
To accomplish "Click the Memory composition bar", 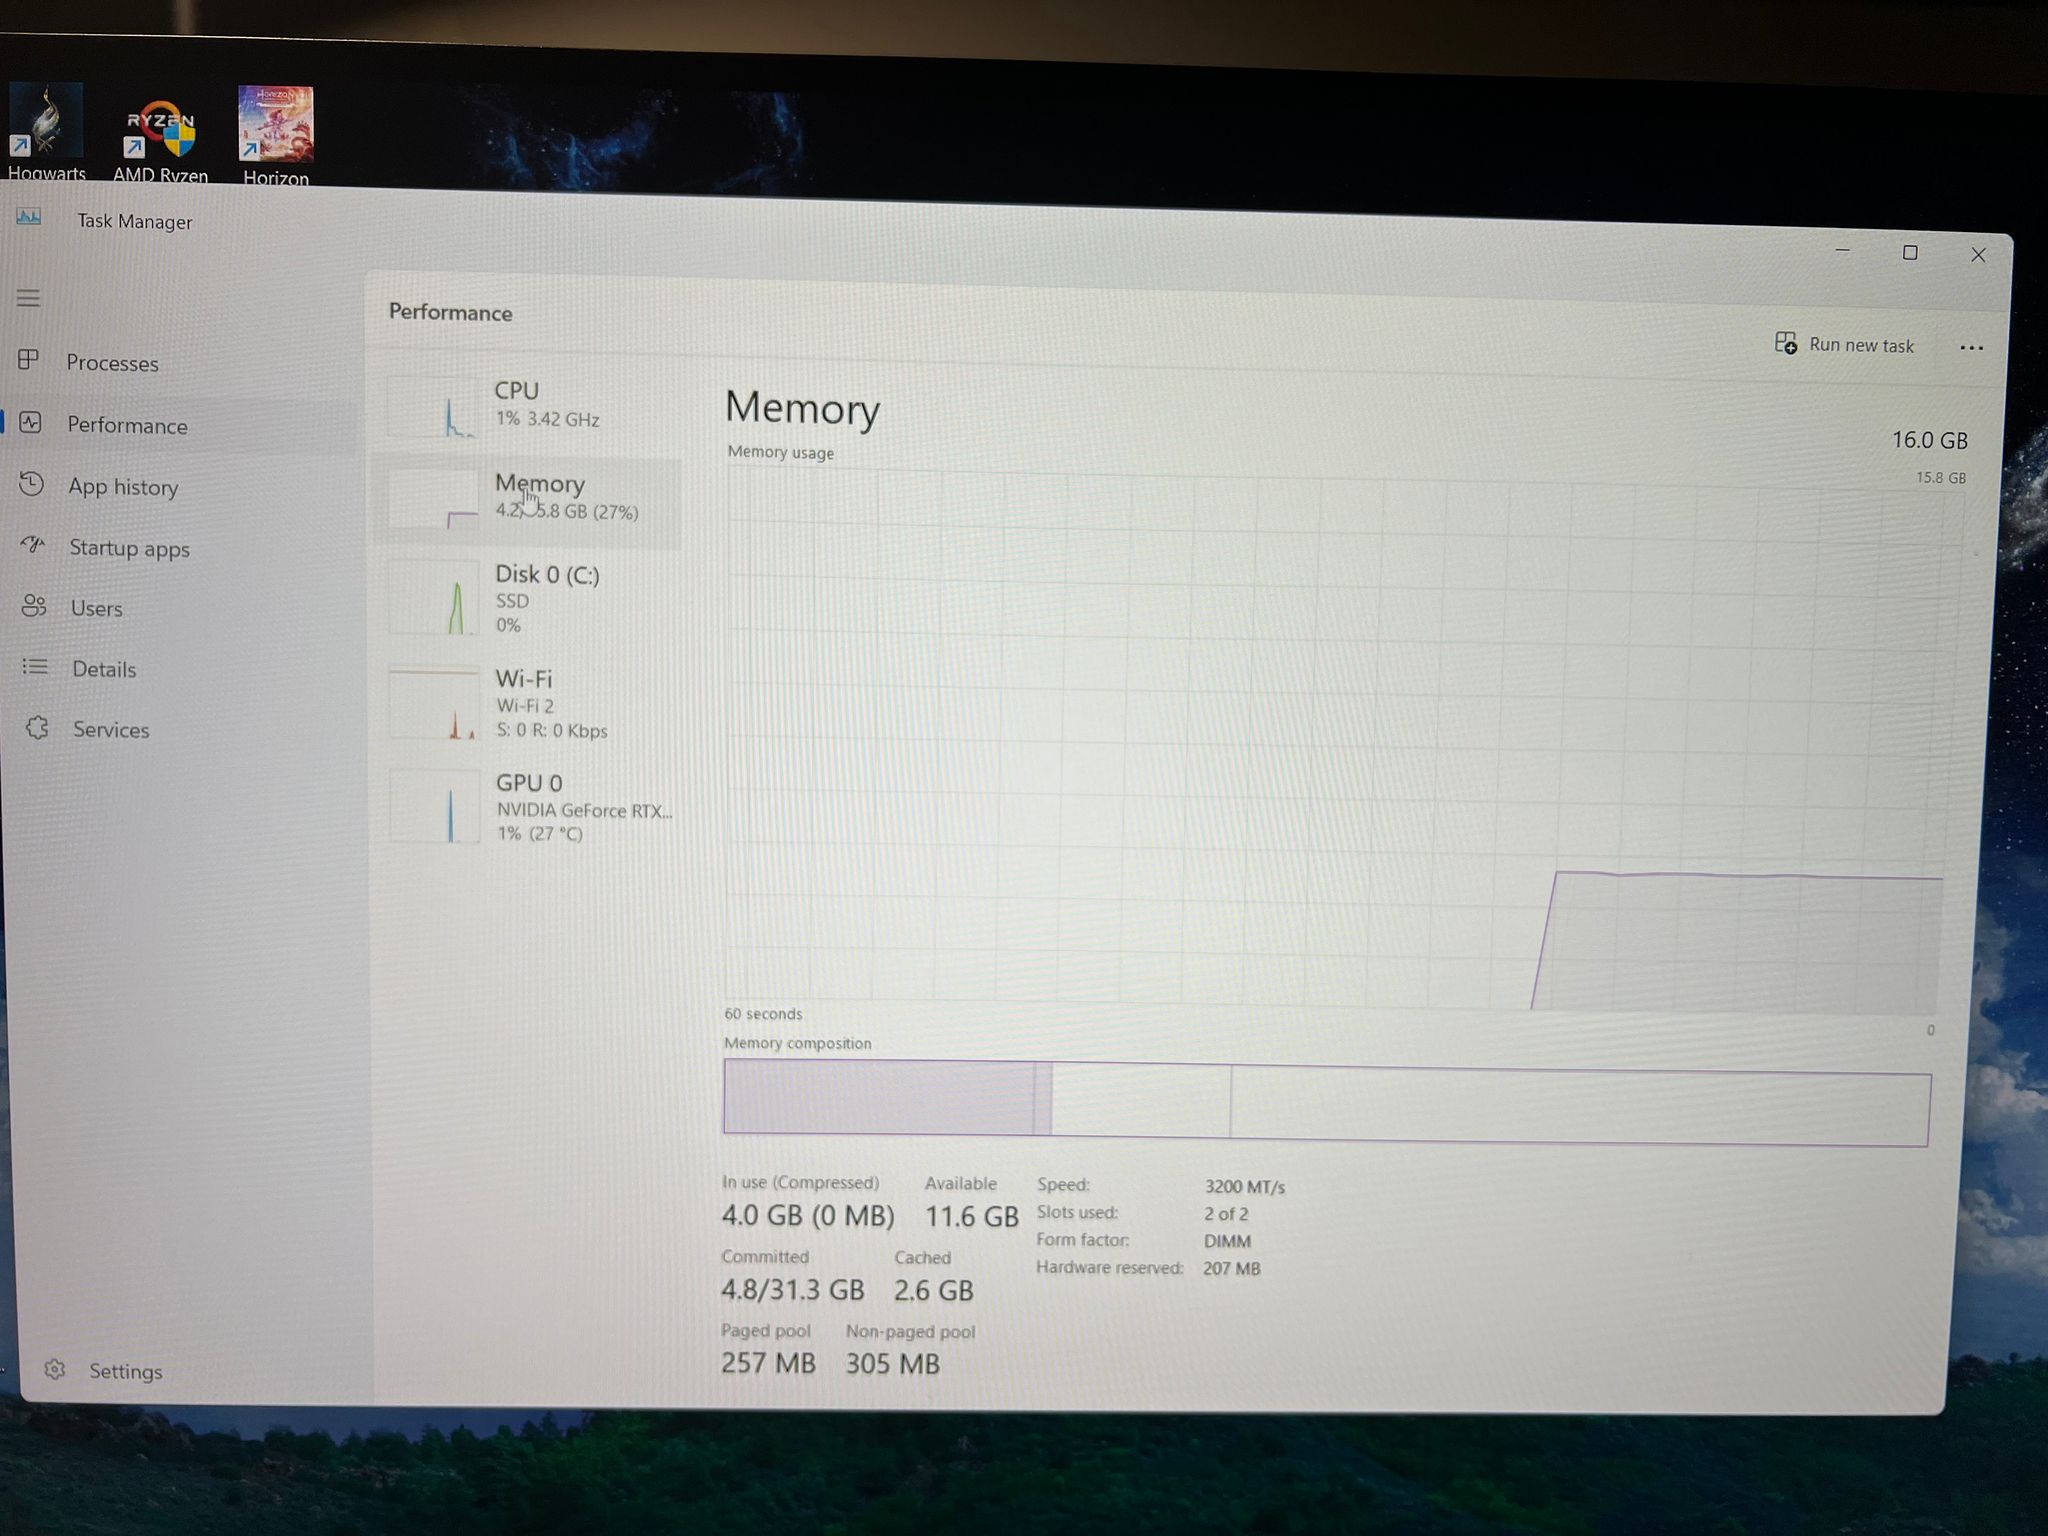I will click(1326, 1103).
